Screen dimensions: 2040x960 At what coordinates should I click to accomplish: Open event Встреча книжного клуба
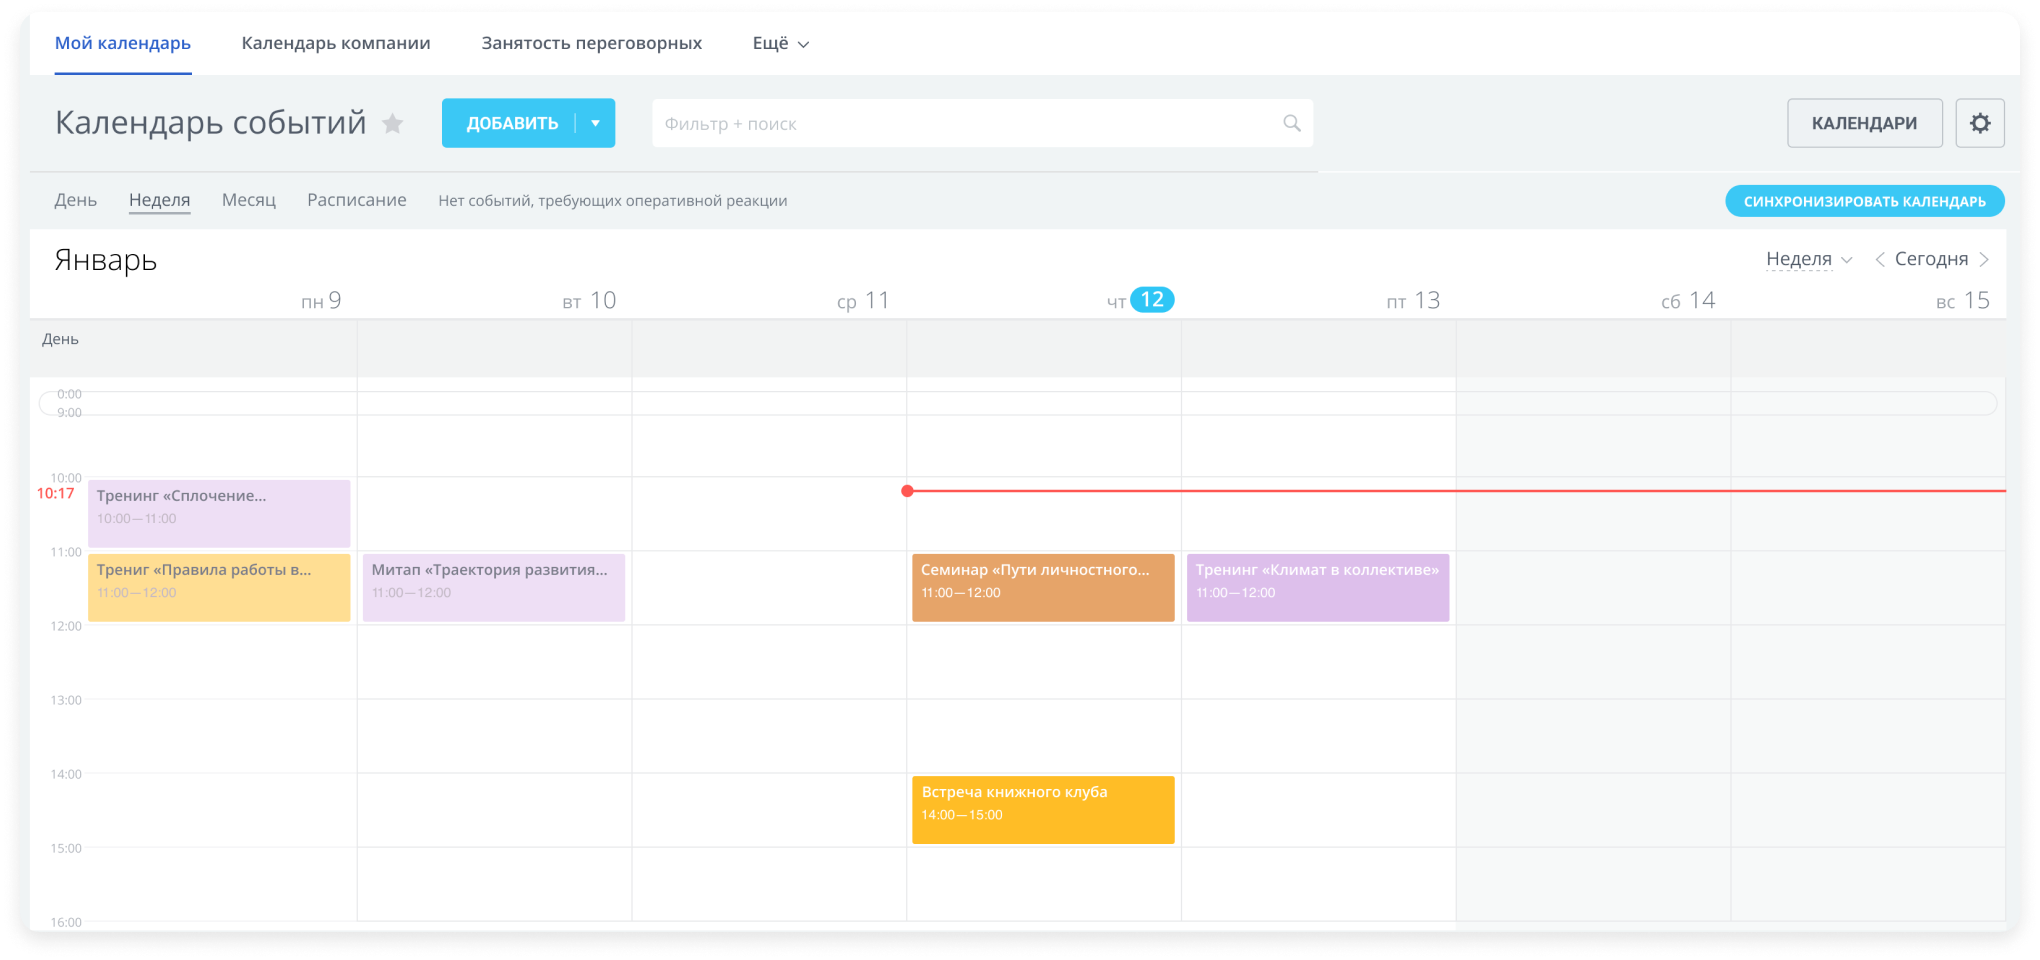(x=1043, y=810)
